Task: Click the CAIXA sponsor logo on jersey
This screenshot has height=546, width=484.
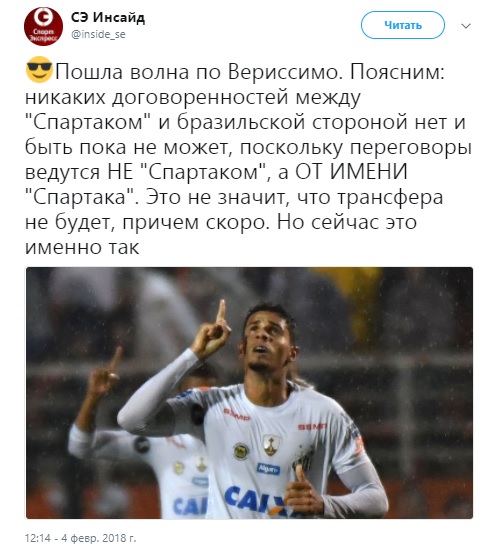Action: pos(259,500)
